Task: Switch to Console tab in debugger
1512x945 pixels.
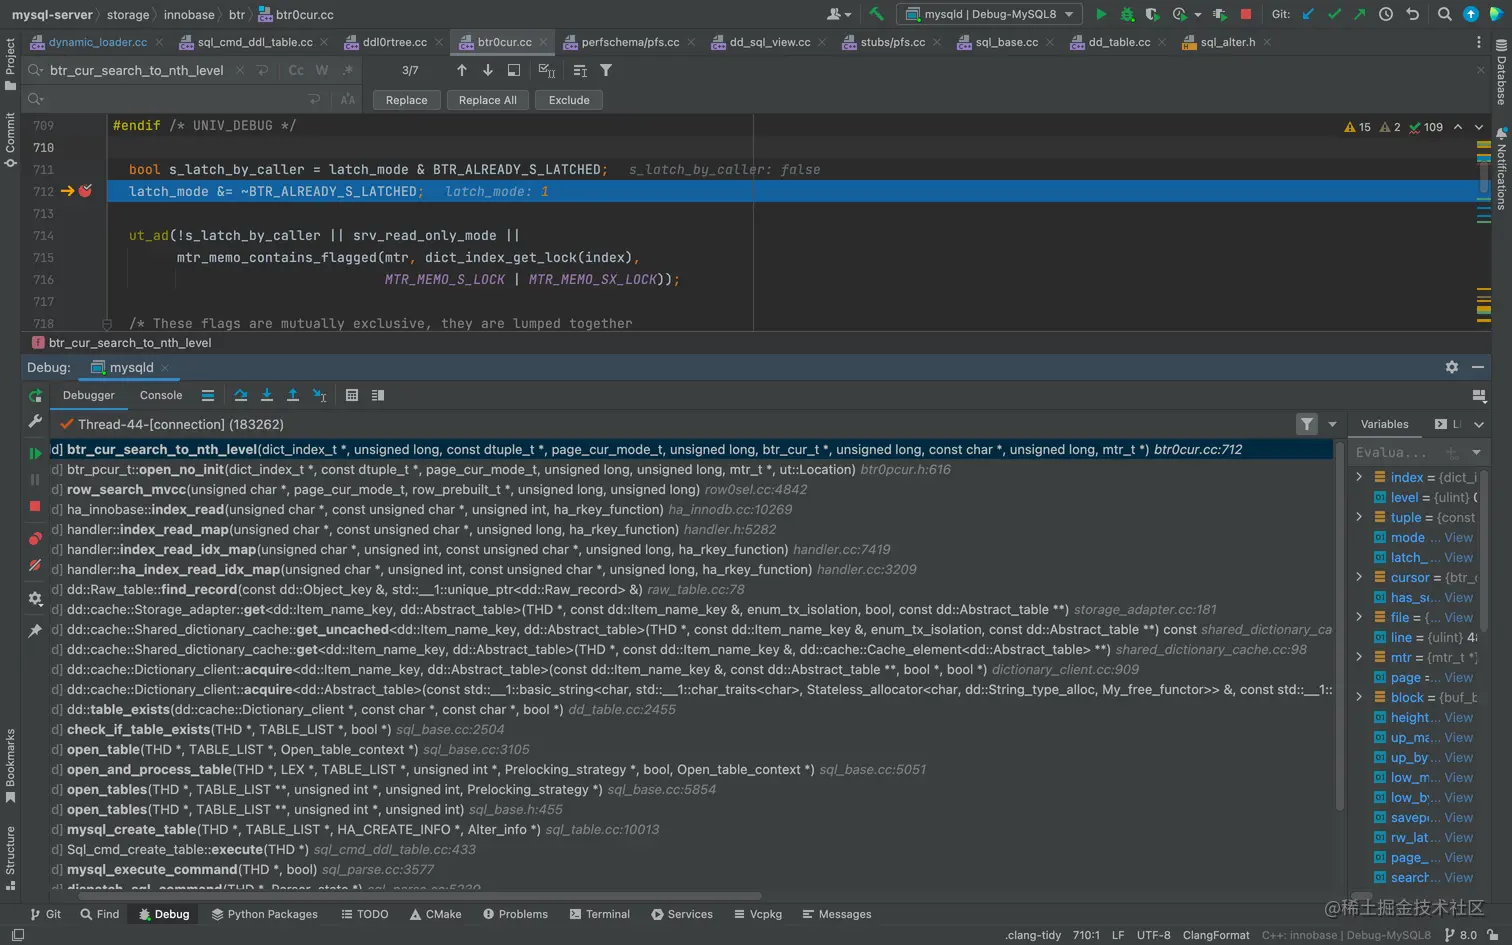Action: (161, 395)
